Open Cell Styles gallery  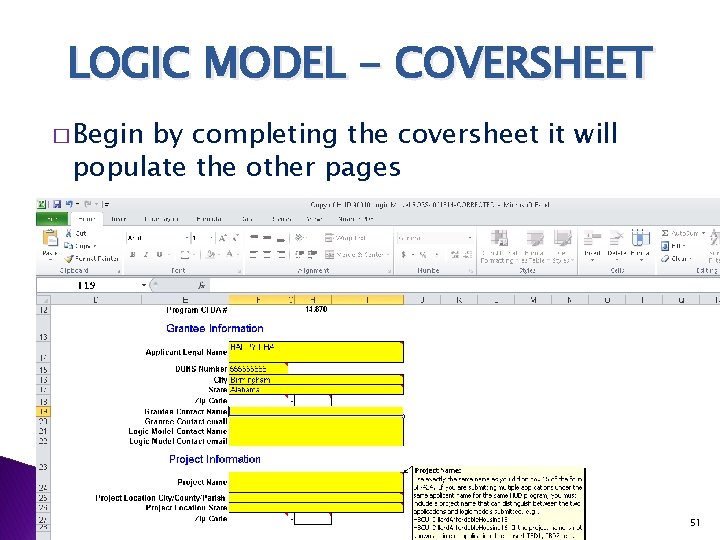tap(562, 247)
